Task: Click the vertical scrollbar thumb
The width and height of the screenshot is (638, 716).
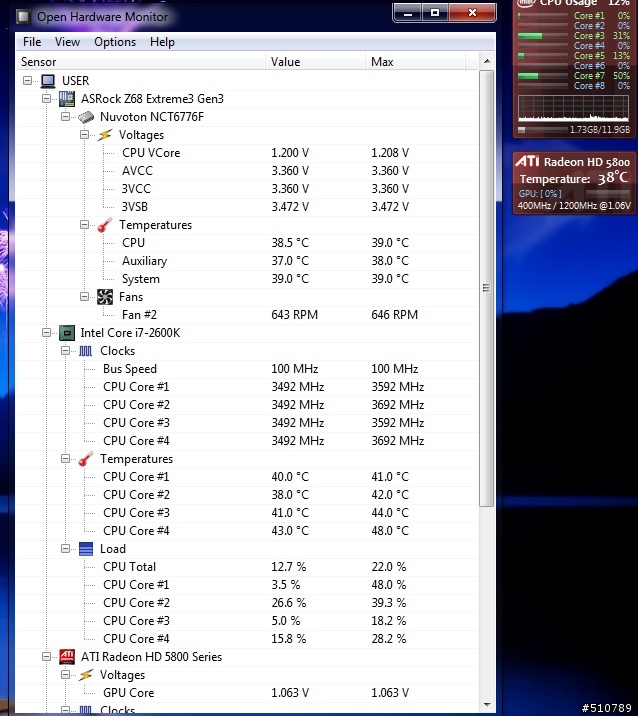Action: [x=487, y=288]
